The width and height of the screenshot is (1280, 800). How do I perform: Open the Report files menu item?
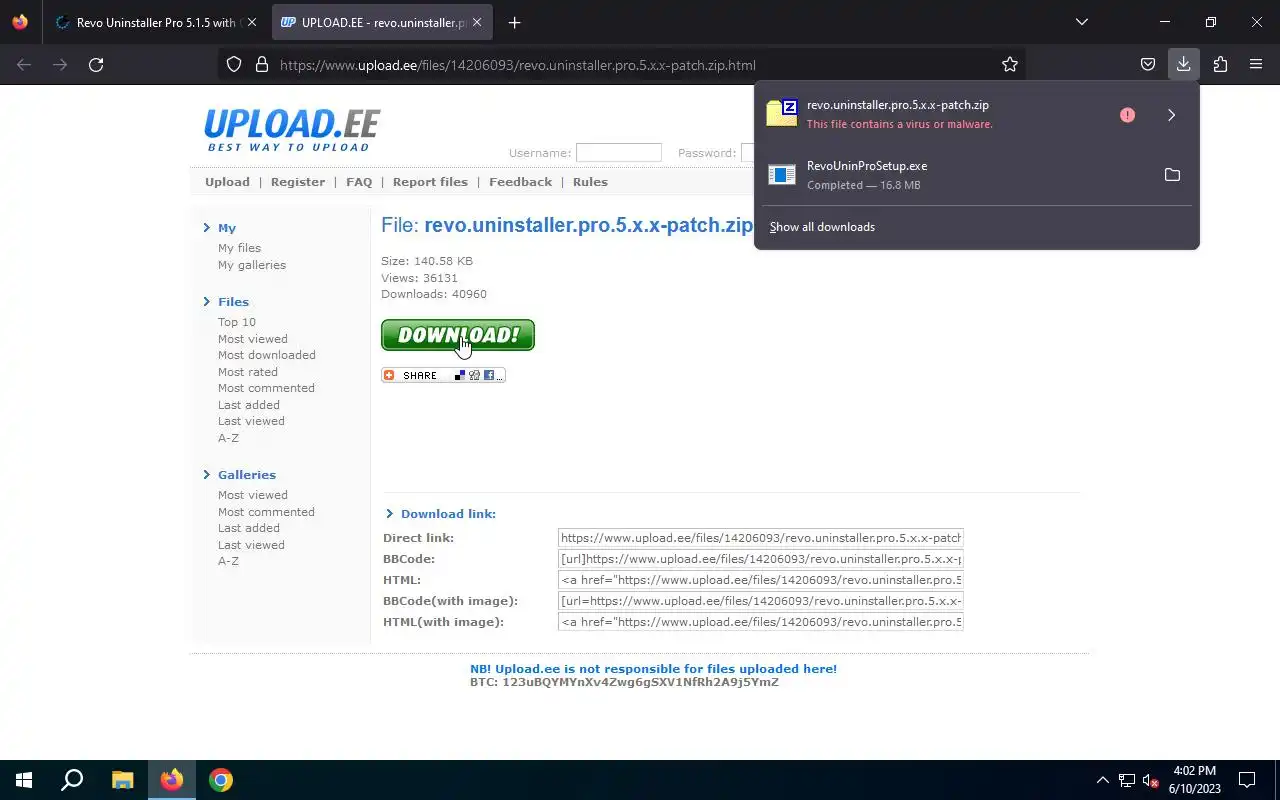click(x=430, y=182)
